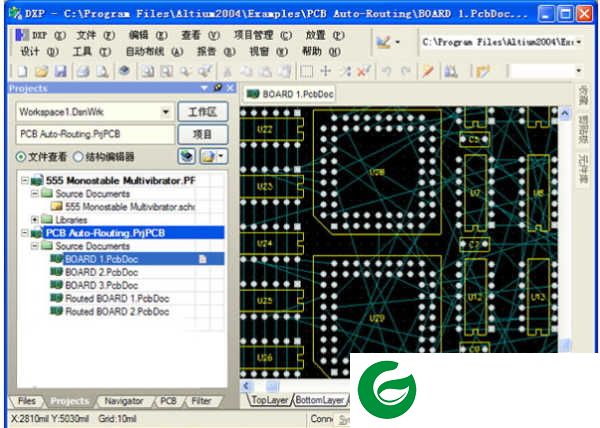Viewport: 600px width, 428px height.
Task: Select BOARD 2.PcbDoc in project tree
Action: [101, 272]
